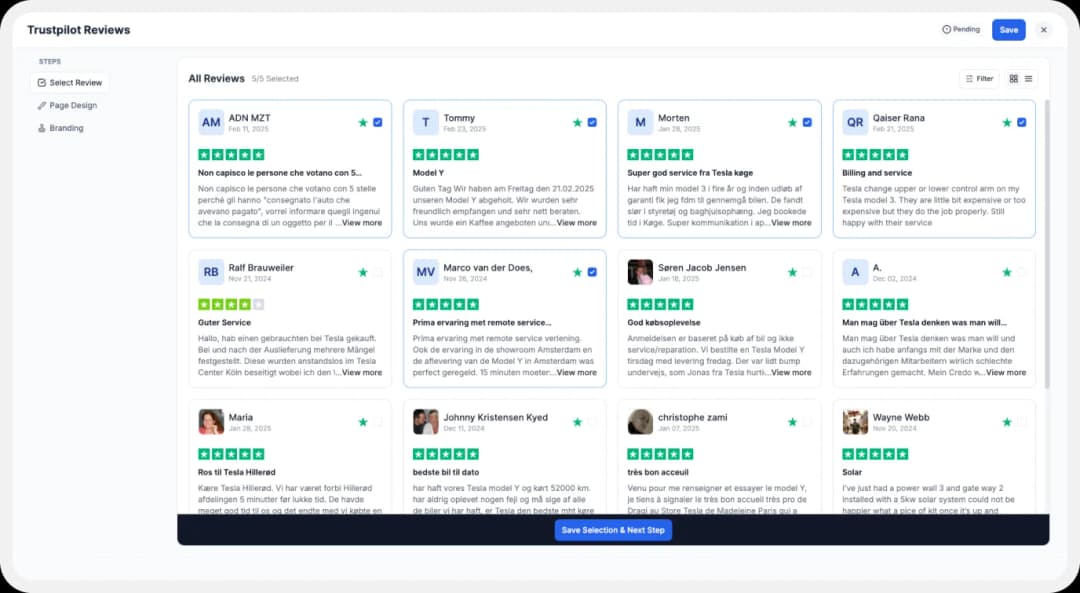Click Save Selection & Next Step
Viewport: 1080px width, 593px height.
(x=613, y=530)
